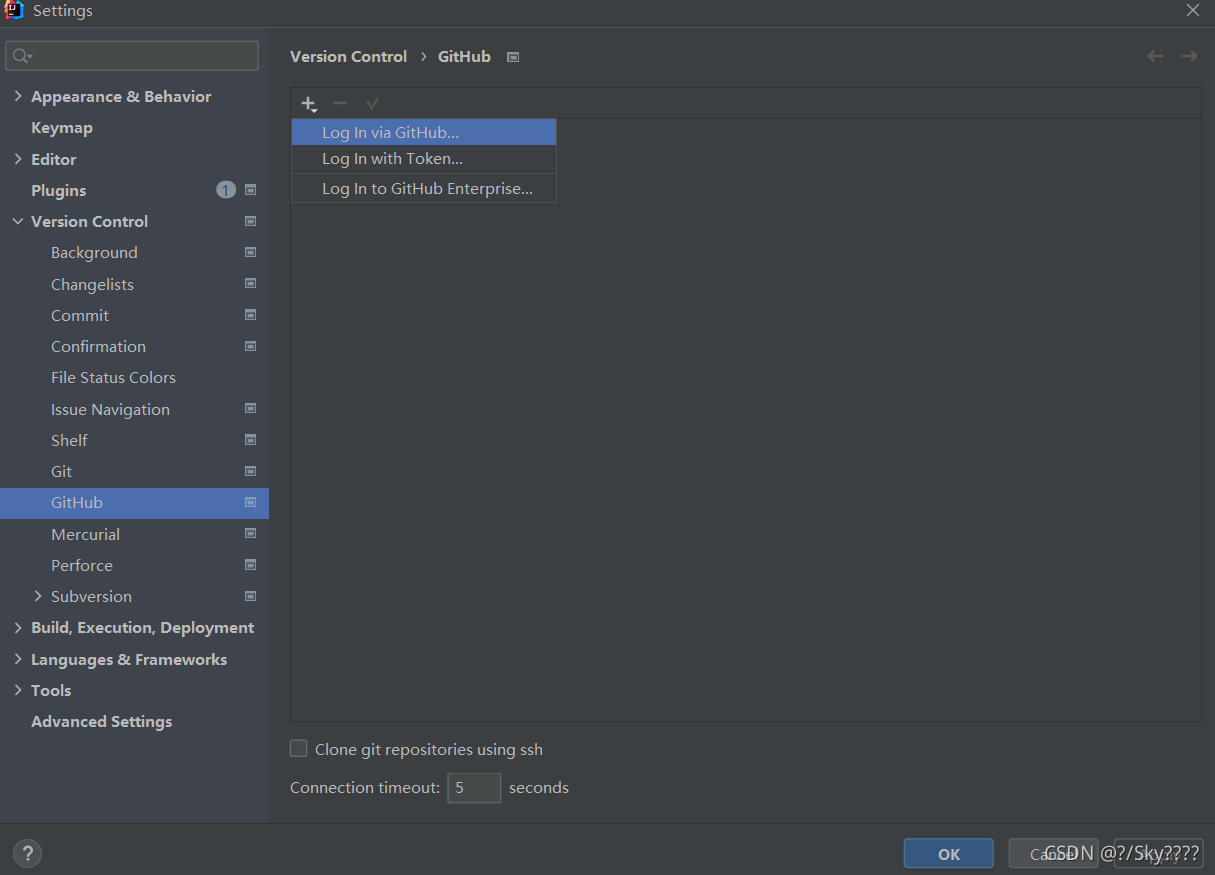Click the remove account minus icon
This screenshot has height=875, width=1215.
pyautogui.click(x=340, y=103)
